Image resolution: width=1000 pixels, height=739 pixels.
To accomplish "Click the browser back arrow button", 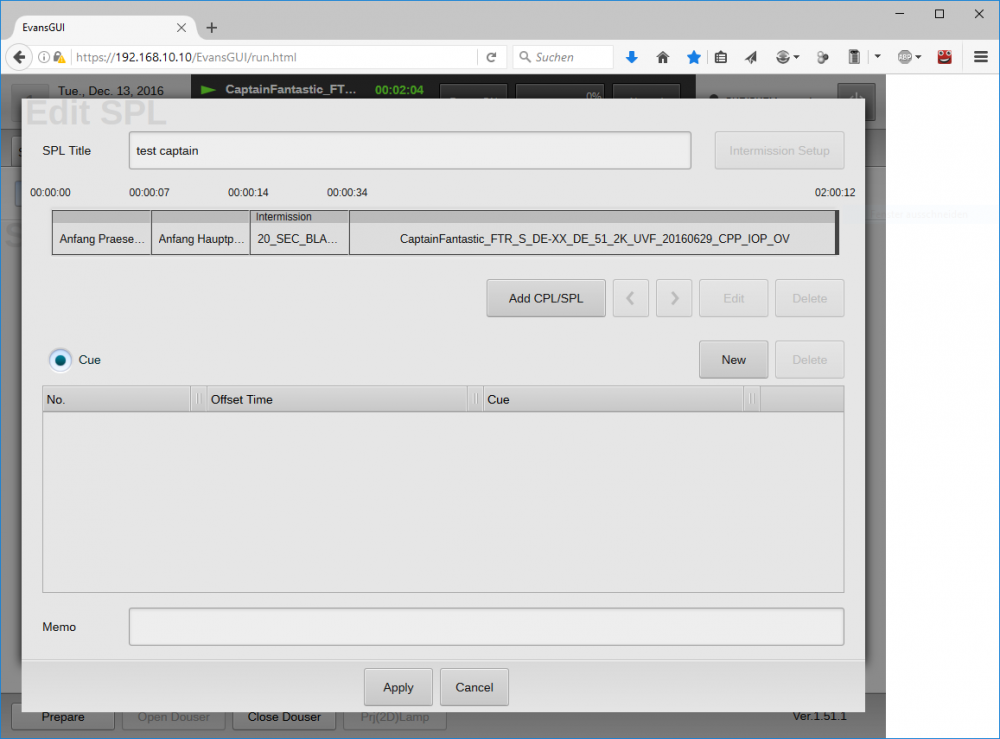I will (19, 57).
